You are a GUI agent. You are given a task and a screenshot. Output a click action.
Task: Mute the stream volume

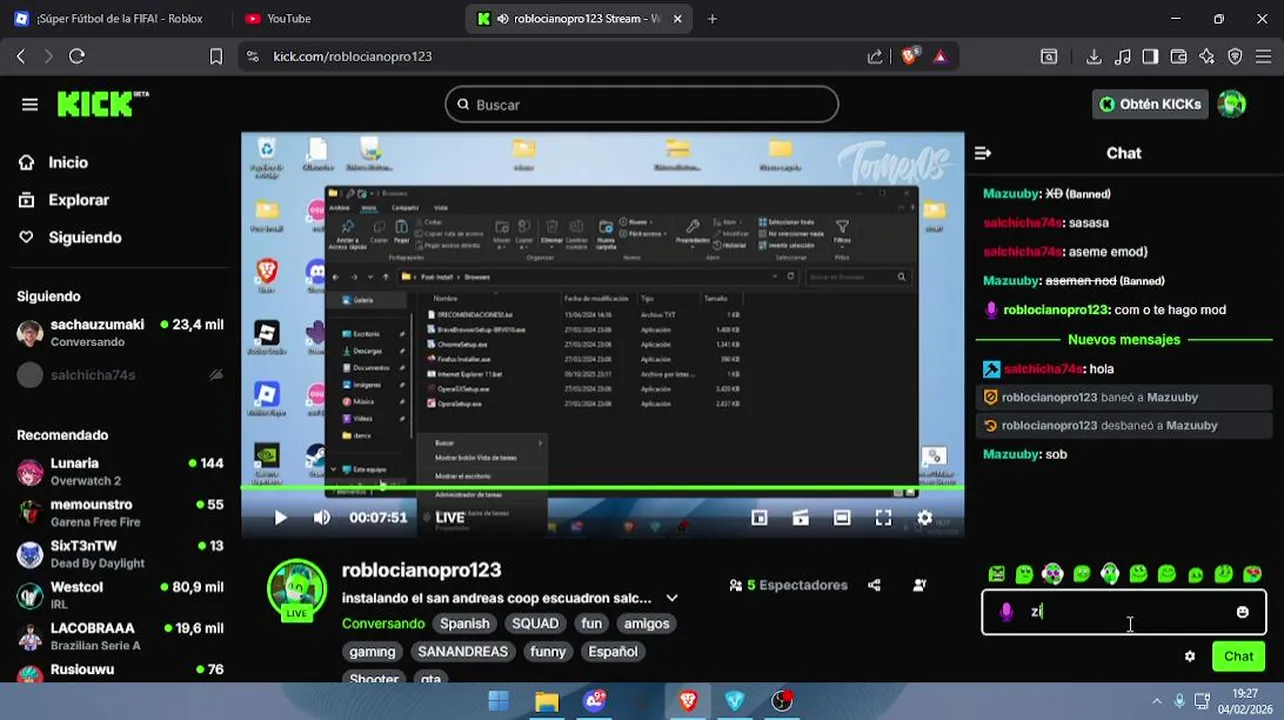pyautogui.click(x=321, y=517)
